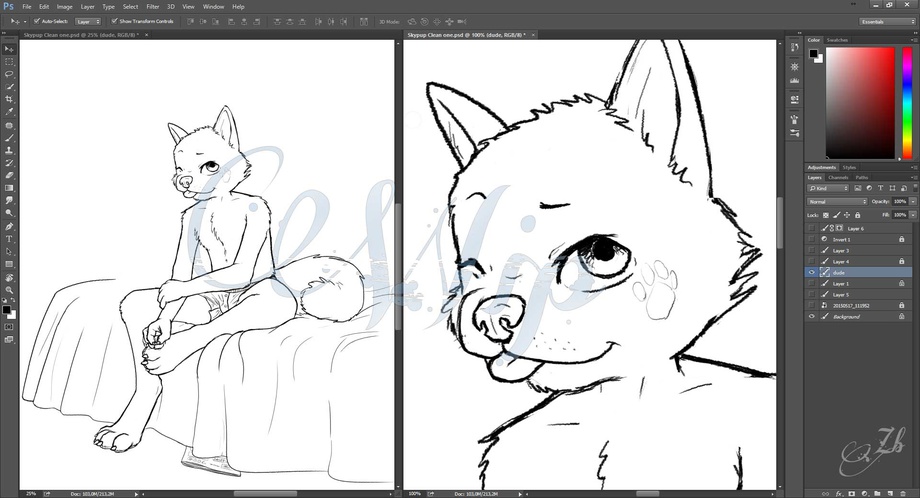Select the Rectangular Marquee tool
The width and height of the screenshot is (920, 498).
tap(9, 61)
